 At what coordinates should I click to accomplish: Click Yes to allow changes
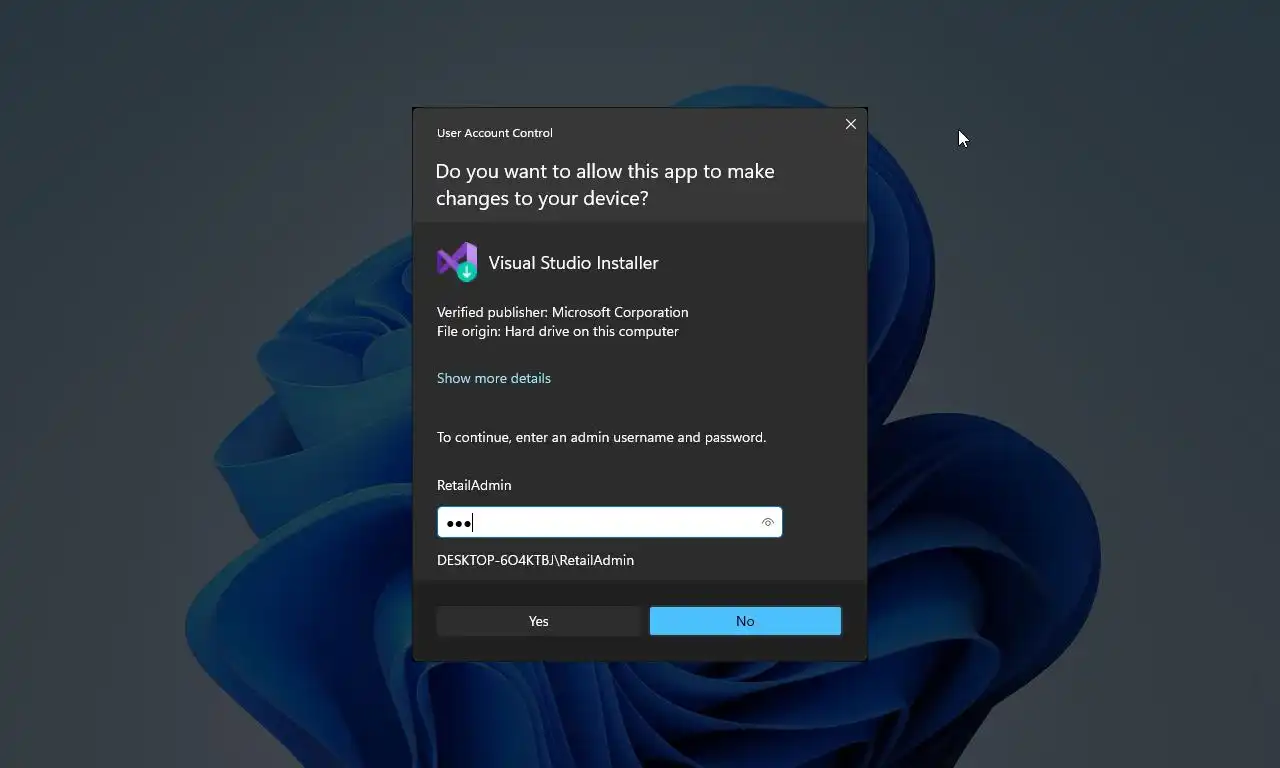[x=538, y=621]
